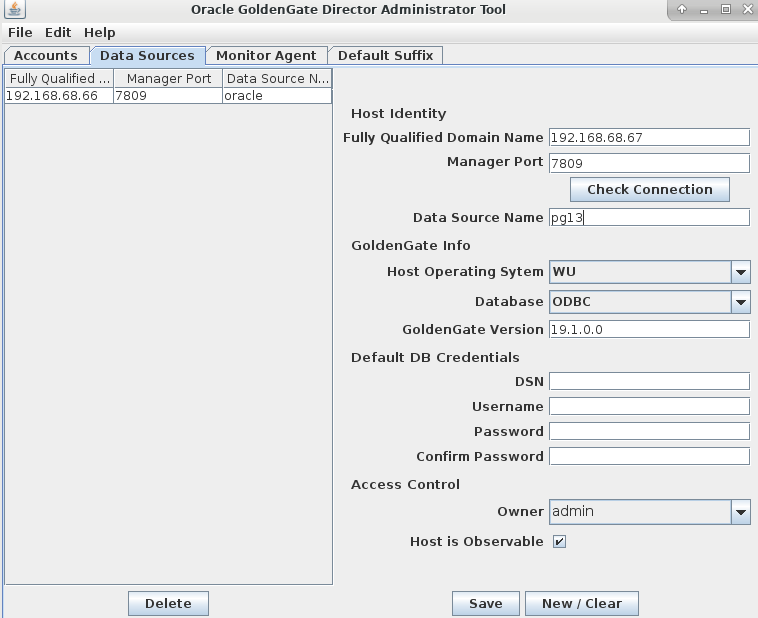The height and width of the screenshot is (618, 758).
Task: Select the Data Sources tab
Action: point(147,56)
